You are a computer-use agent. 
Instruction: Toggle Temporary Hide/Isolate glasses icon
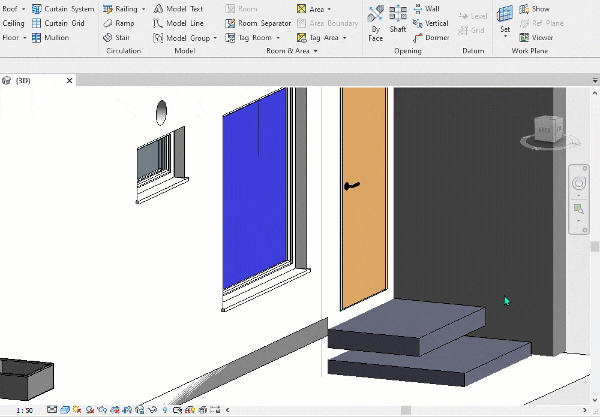point(152,410)
